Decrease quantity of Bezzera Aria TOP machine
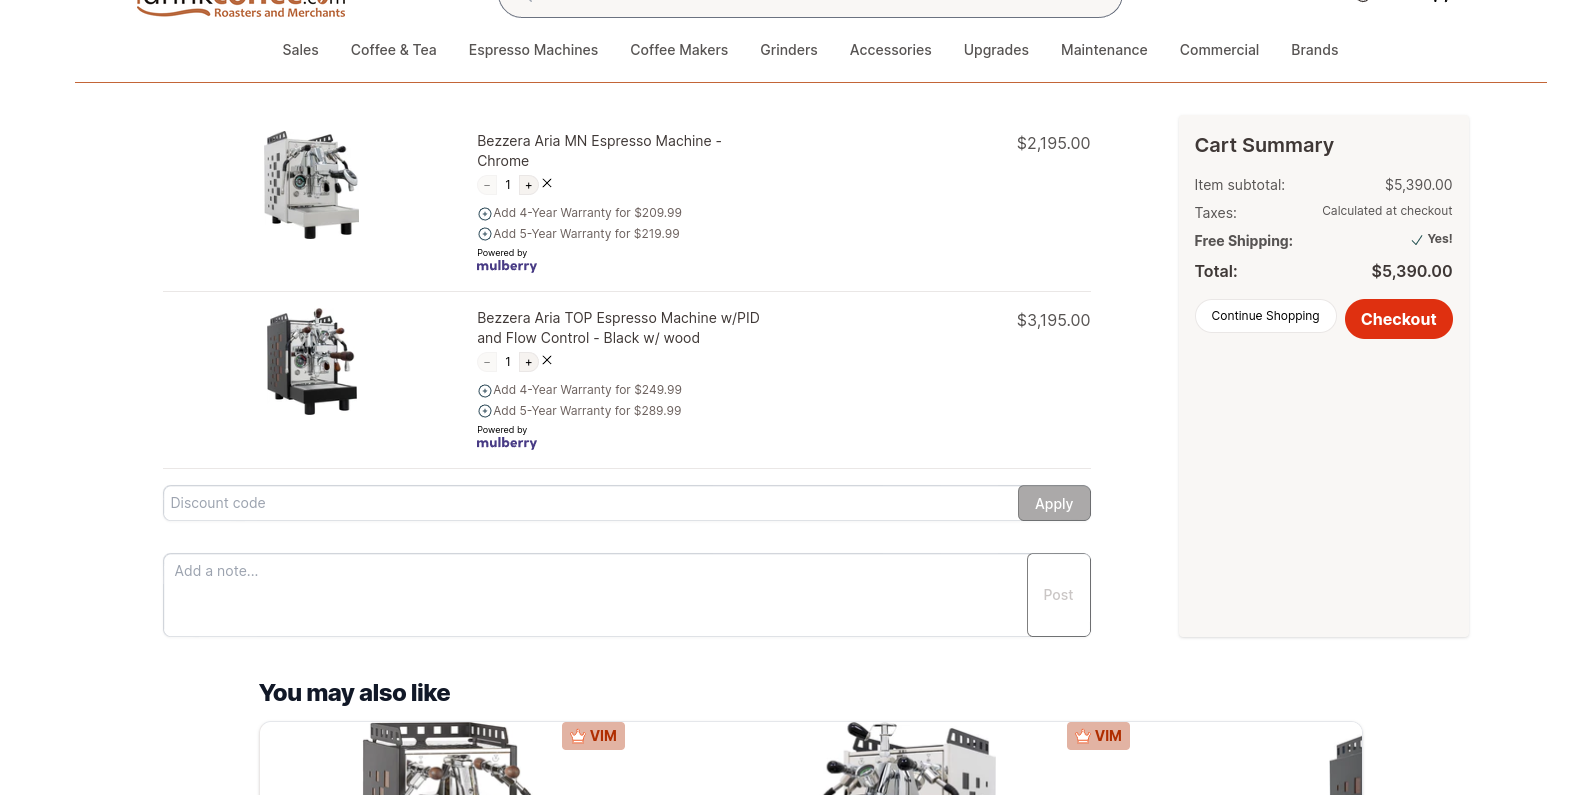 [487, 362]
